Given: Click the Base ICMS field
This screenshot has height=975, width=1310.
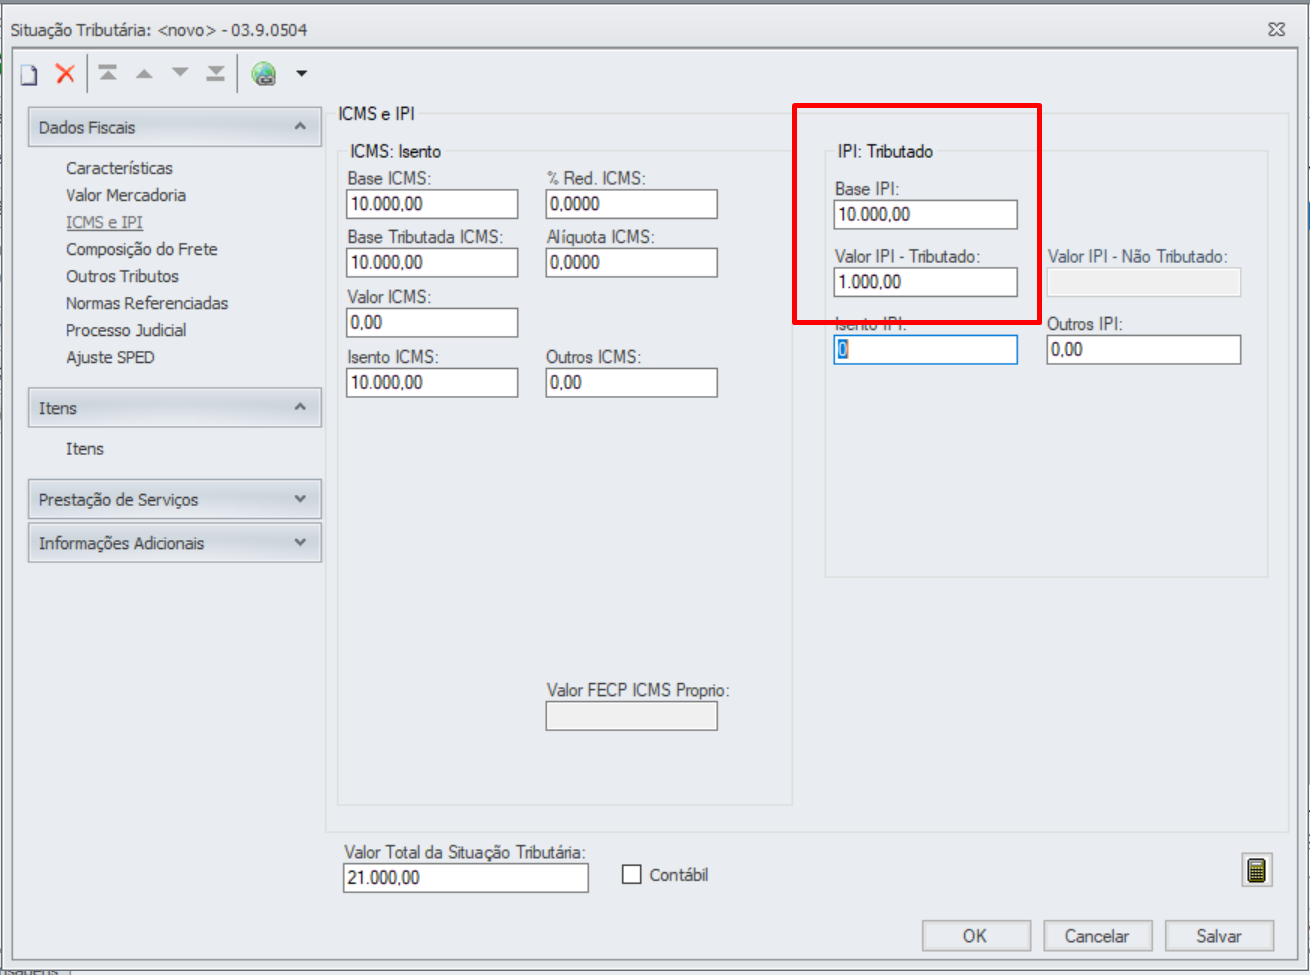Looking at the screenshot, I should click(x=432, y=204).
